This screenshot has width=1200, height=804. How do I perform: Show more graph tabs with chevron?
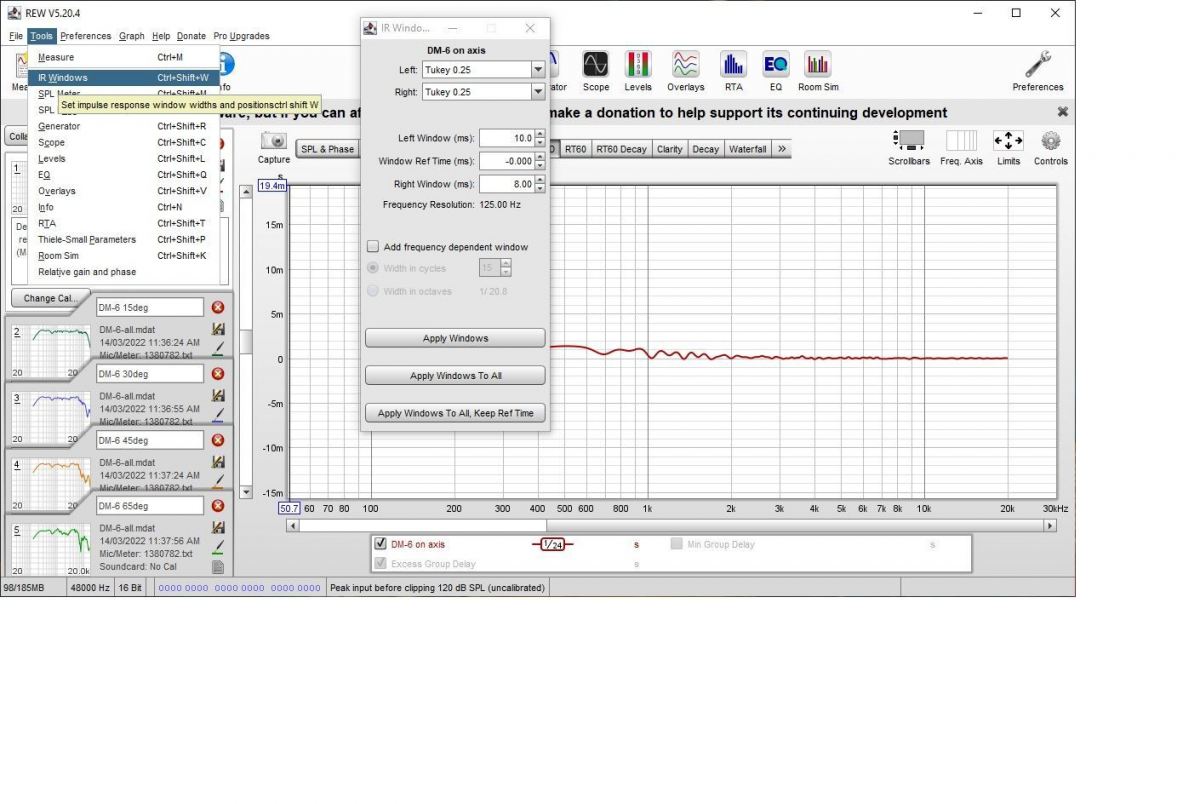(781, 149)
